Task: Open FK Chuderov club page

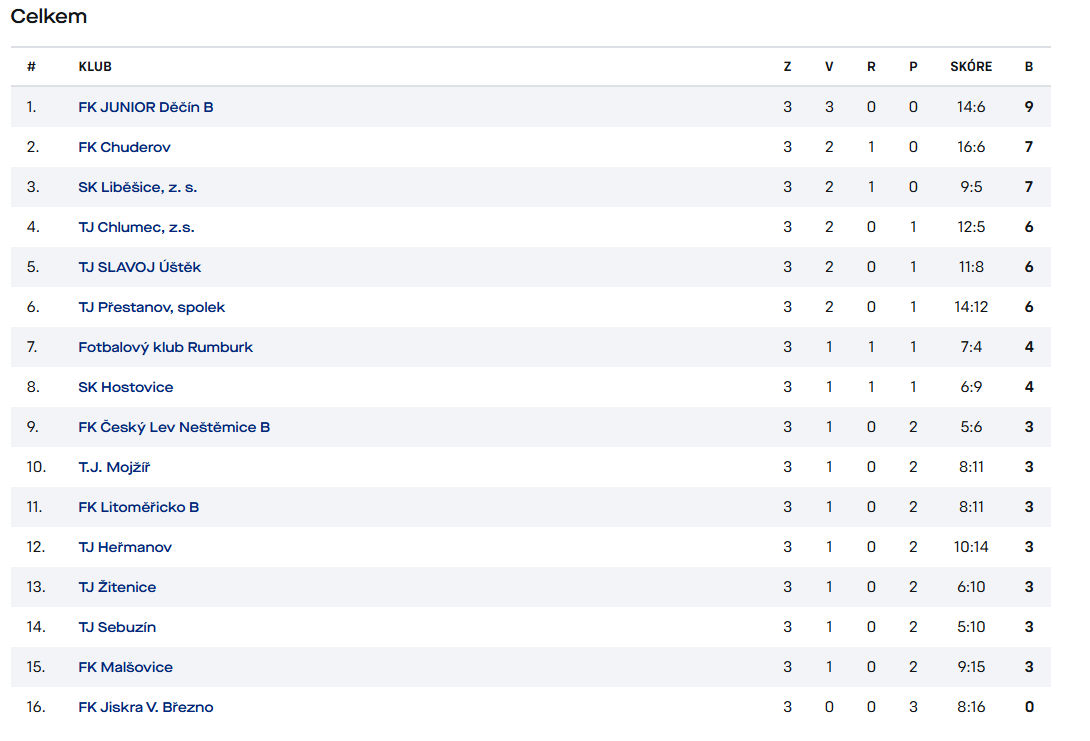Action: pos(124,147)
